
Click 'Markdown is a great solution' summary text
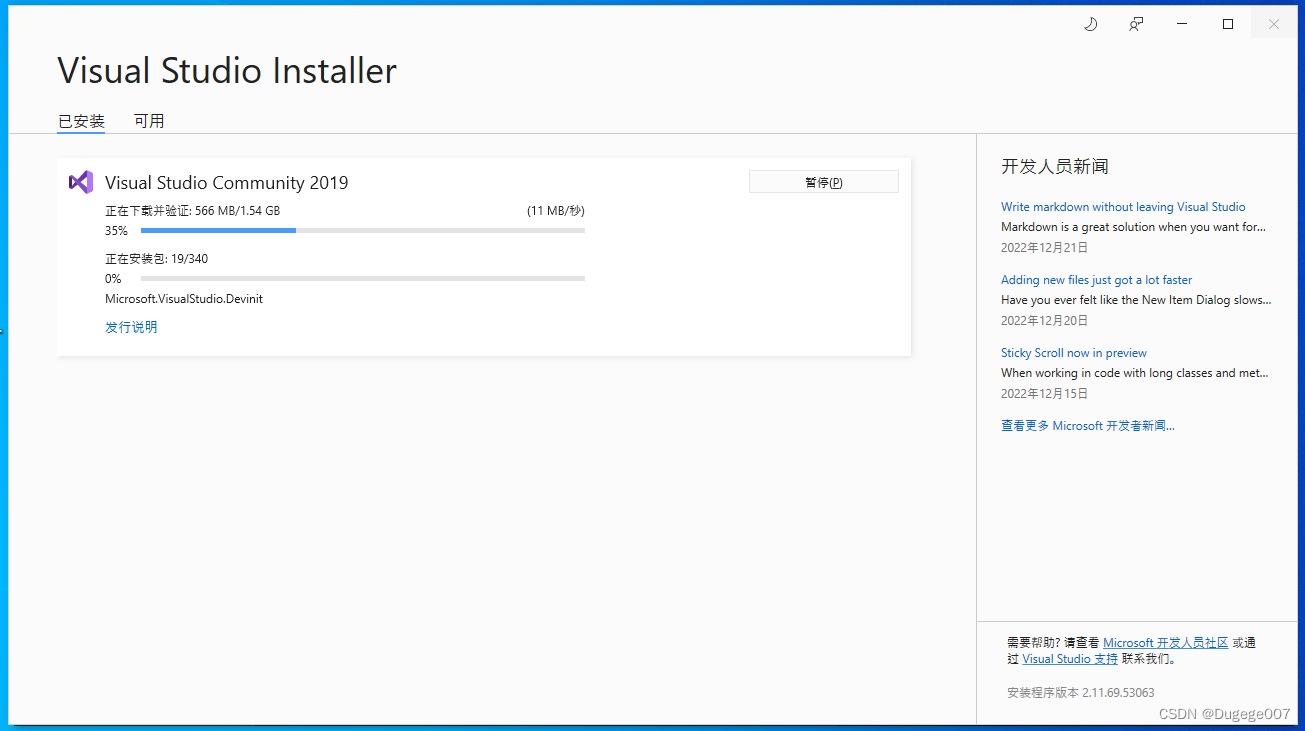tap(1134, 227)
